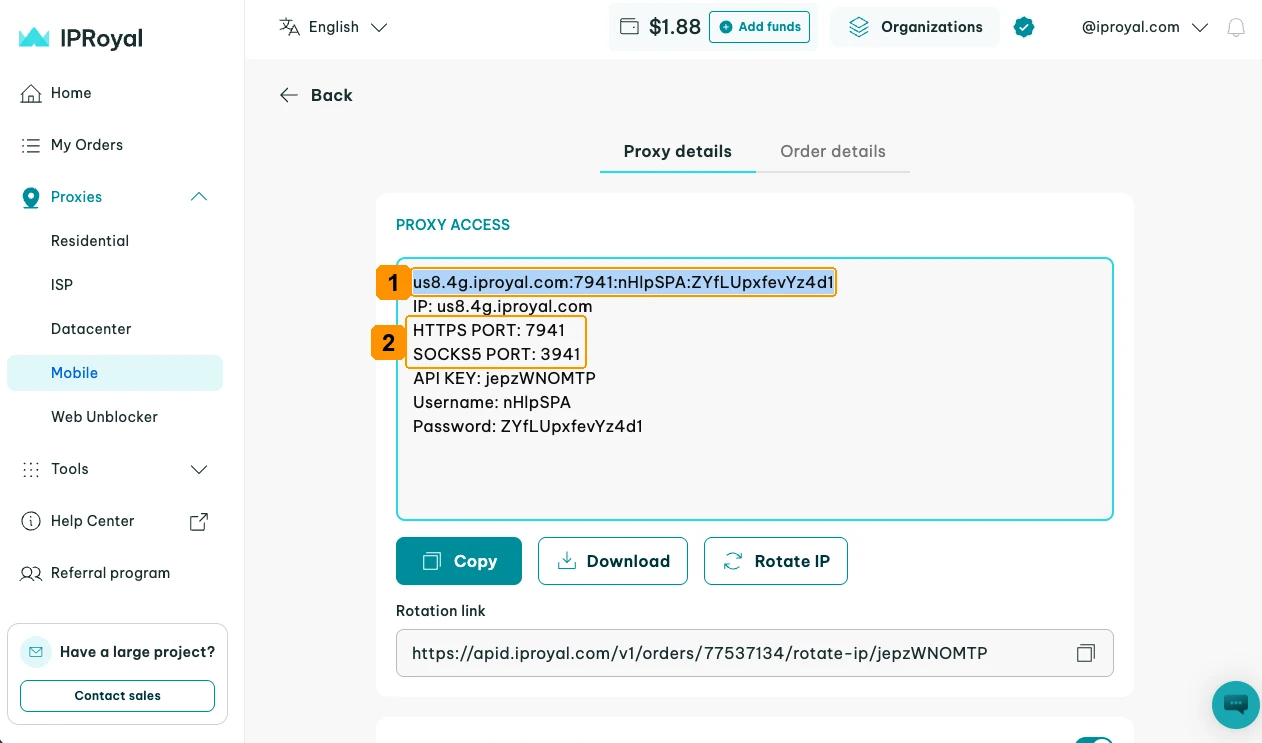This screenshot has width=1262, height=743.
Task: Click the Add funds button
Action: pos(759,27)
